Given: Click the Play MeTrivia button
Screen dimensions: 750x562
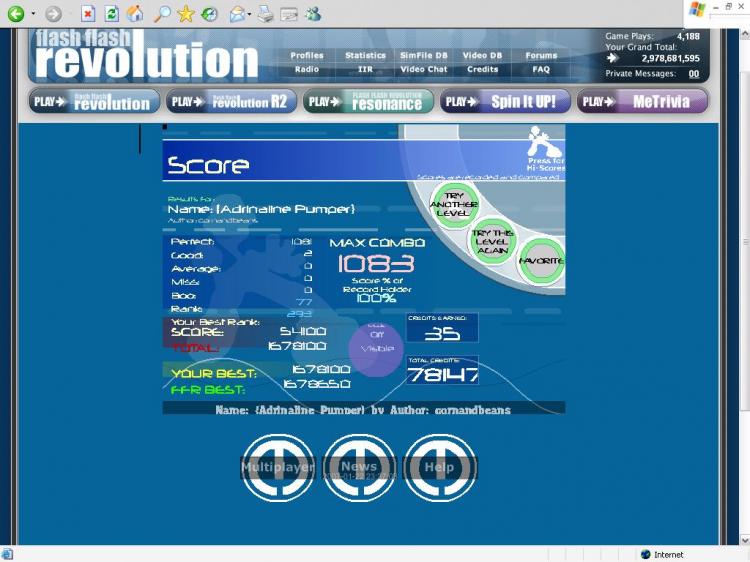Looking at the screenshot, I should (642, 101).
